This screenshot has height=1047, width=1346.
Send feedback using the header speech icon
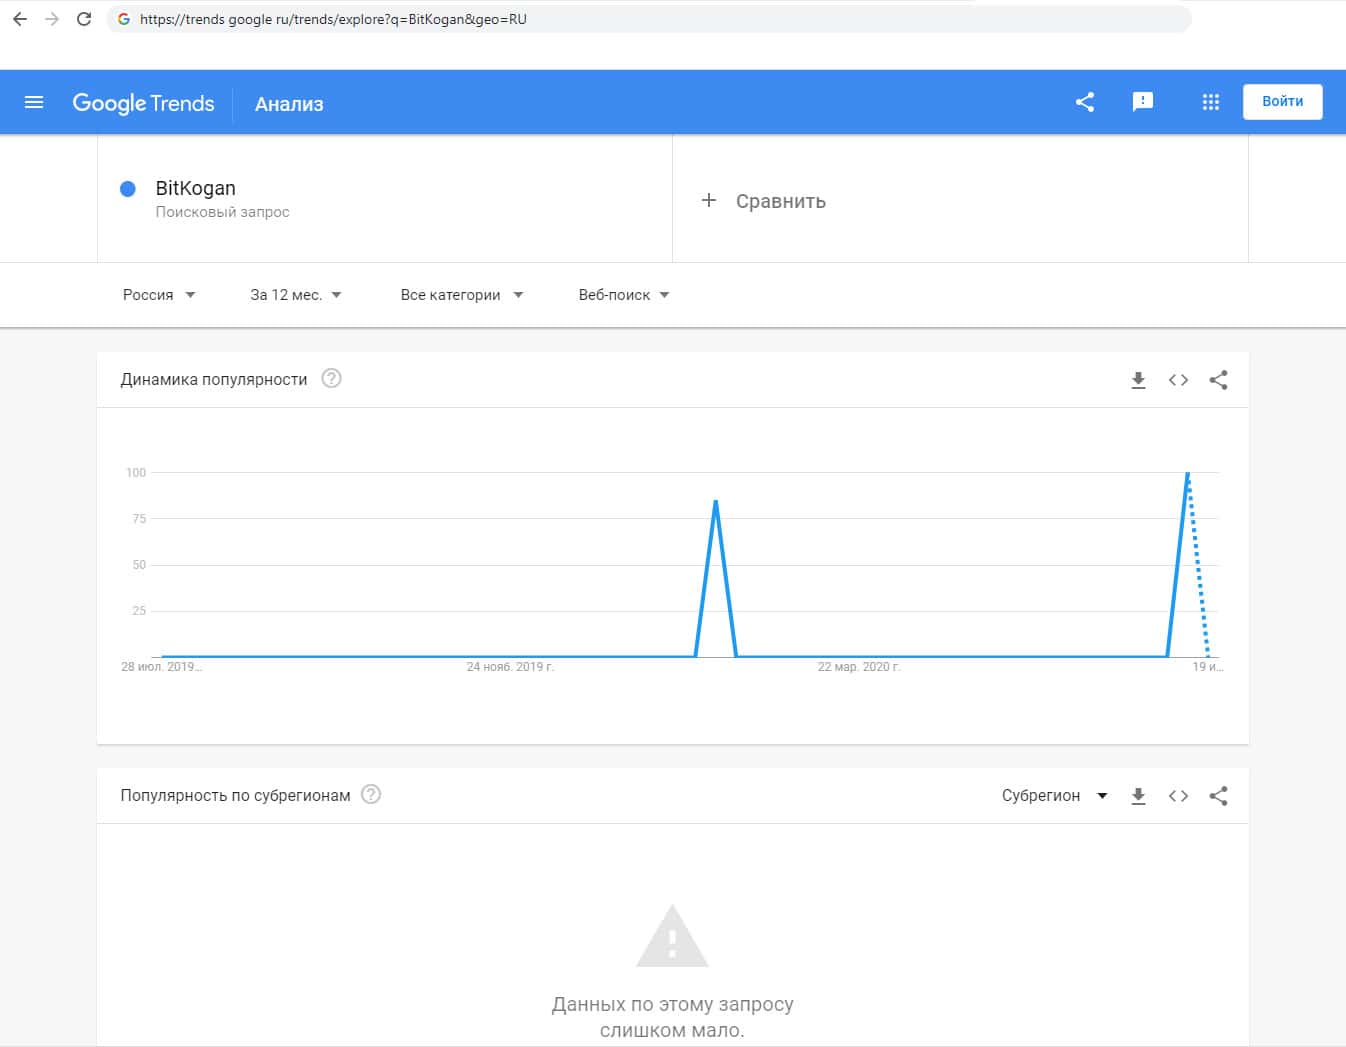tap(1142, 102)
